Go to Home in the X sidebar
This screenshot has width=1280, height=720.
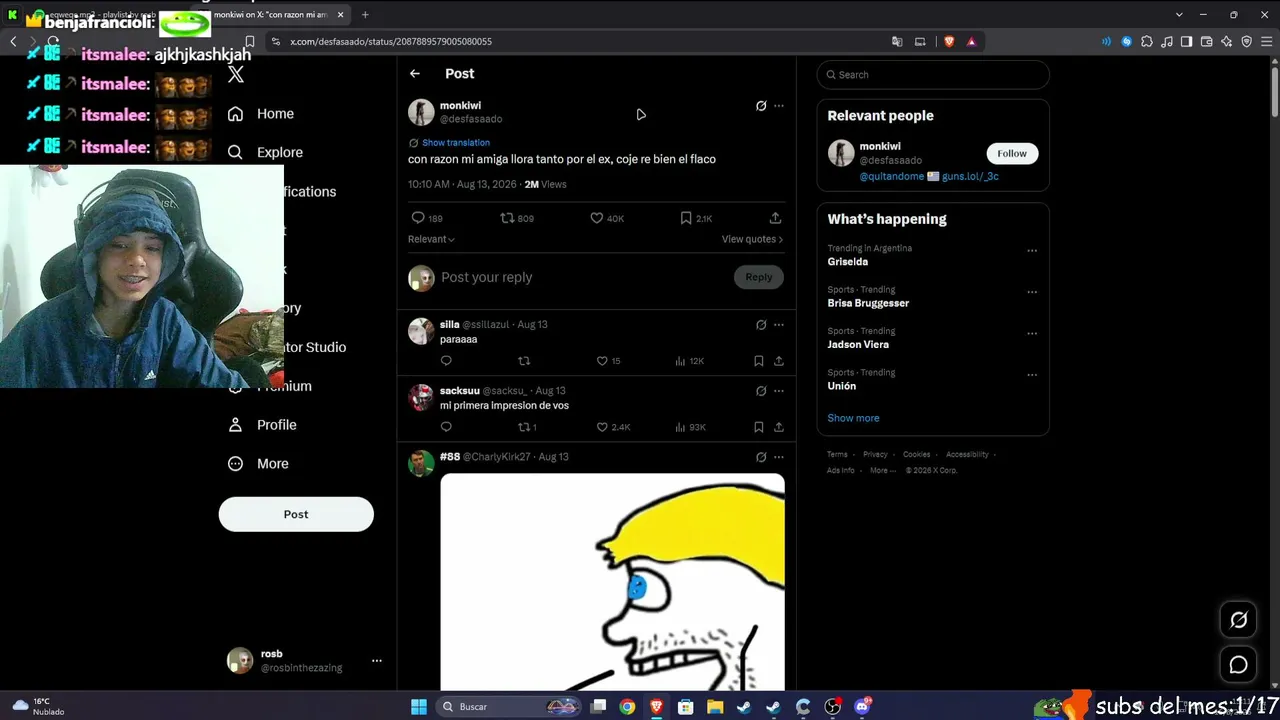[261, 114]
